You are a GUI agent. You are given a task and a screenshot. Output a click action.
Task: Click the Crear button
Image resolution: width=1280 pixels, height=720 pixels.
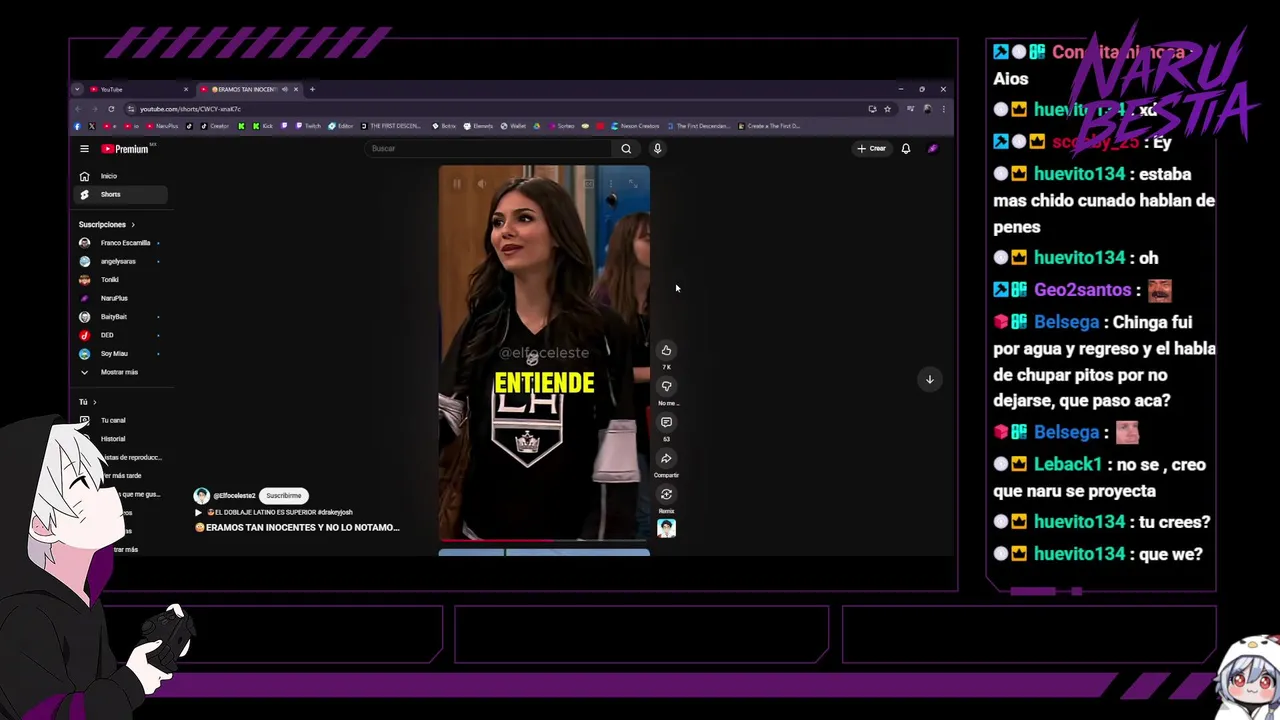[872, 149]
